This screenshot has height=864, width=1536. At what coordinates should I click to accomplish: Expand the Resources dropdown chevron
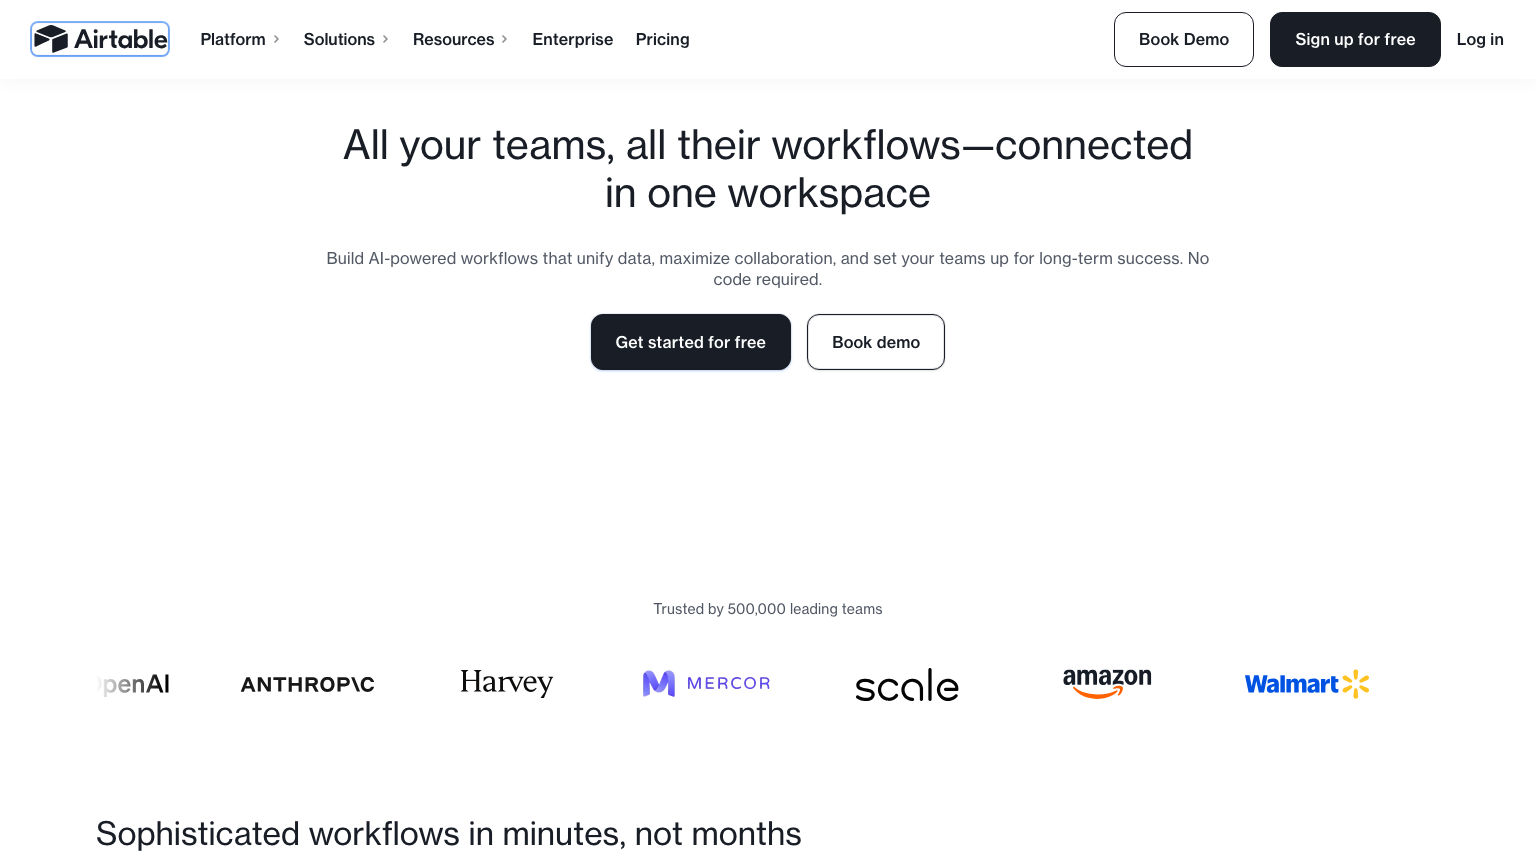(504, 40)
